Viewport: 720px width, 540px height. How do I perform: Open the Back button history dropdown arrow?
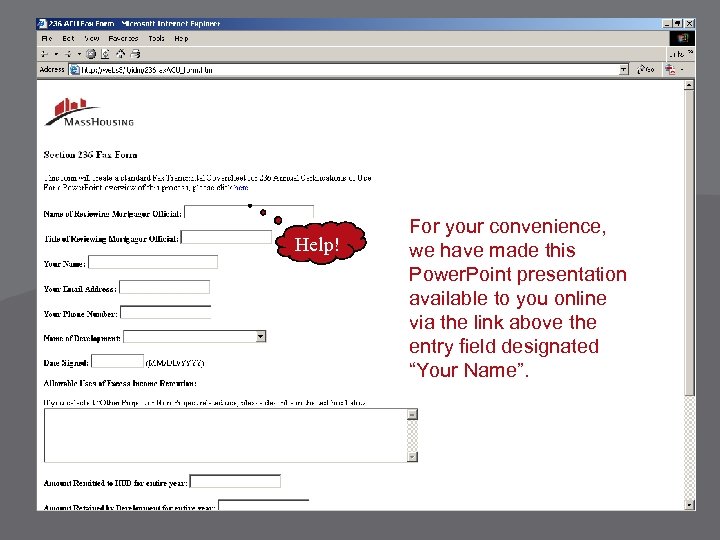tap(56, 54)
